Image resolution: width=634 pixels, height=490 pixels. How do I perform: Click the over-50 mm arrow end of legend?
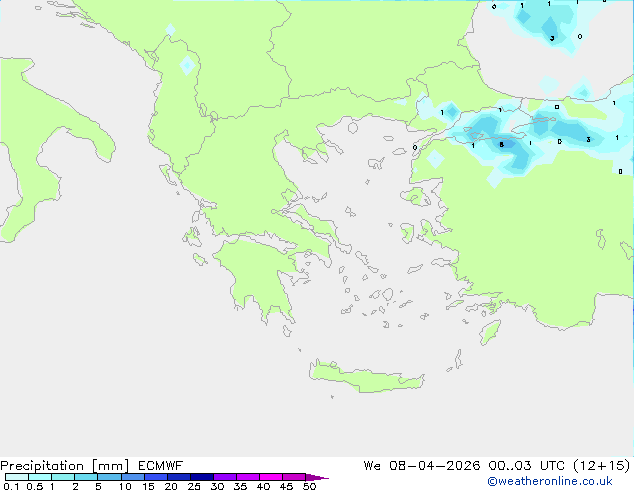point(317,478)
